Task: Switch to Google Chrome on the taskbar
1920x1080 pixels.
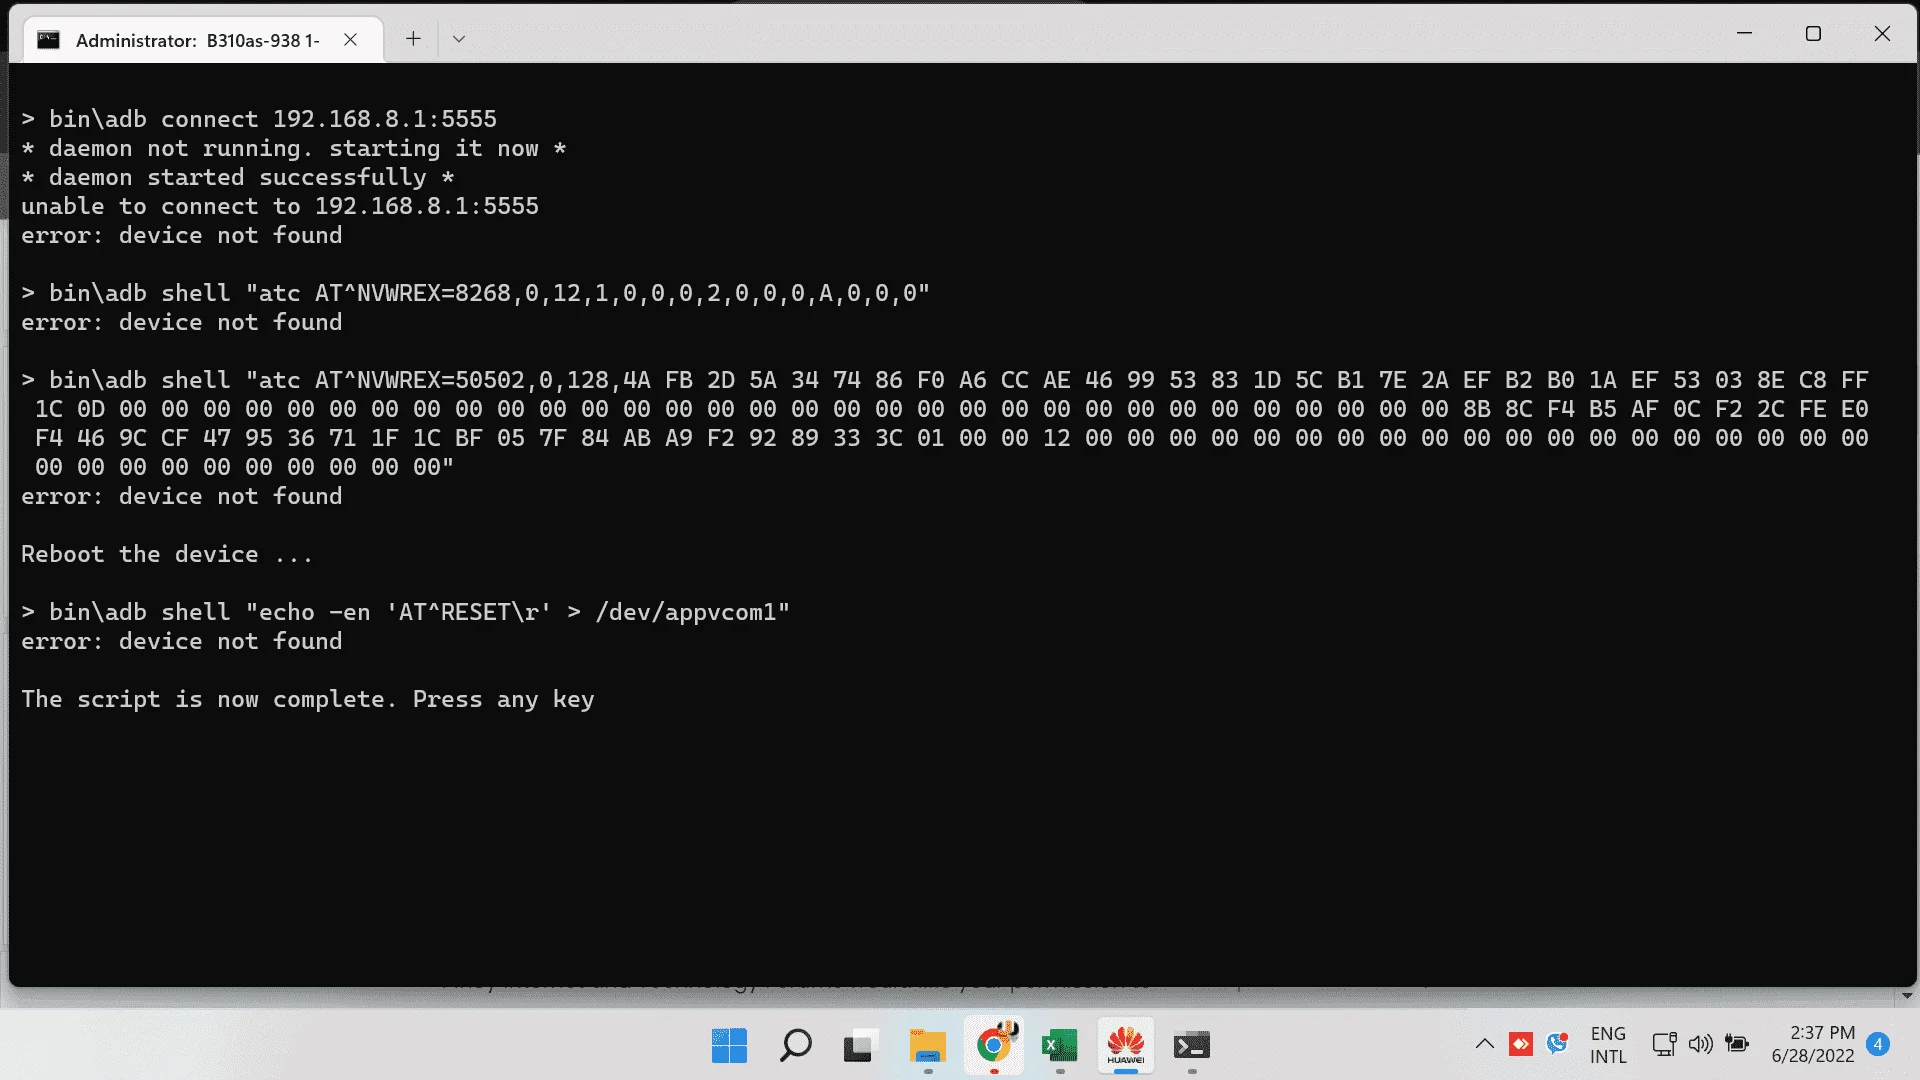Action: [994, 1046]
